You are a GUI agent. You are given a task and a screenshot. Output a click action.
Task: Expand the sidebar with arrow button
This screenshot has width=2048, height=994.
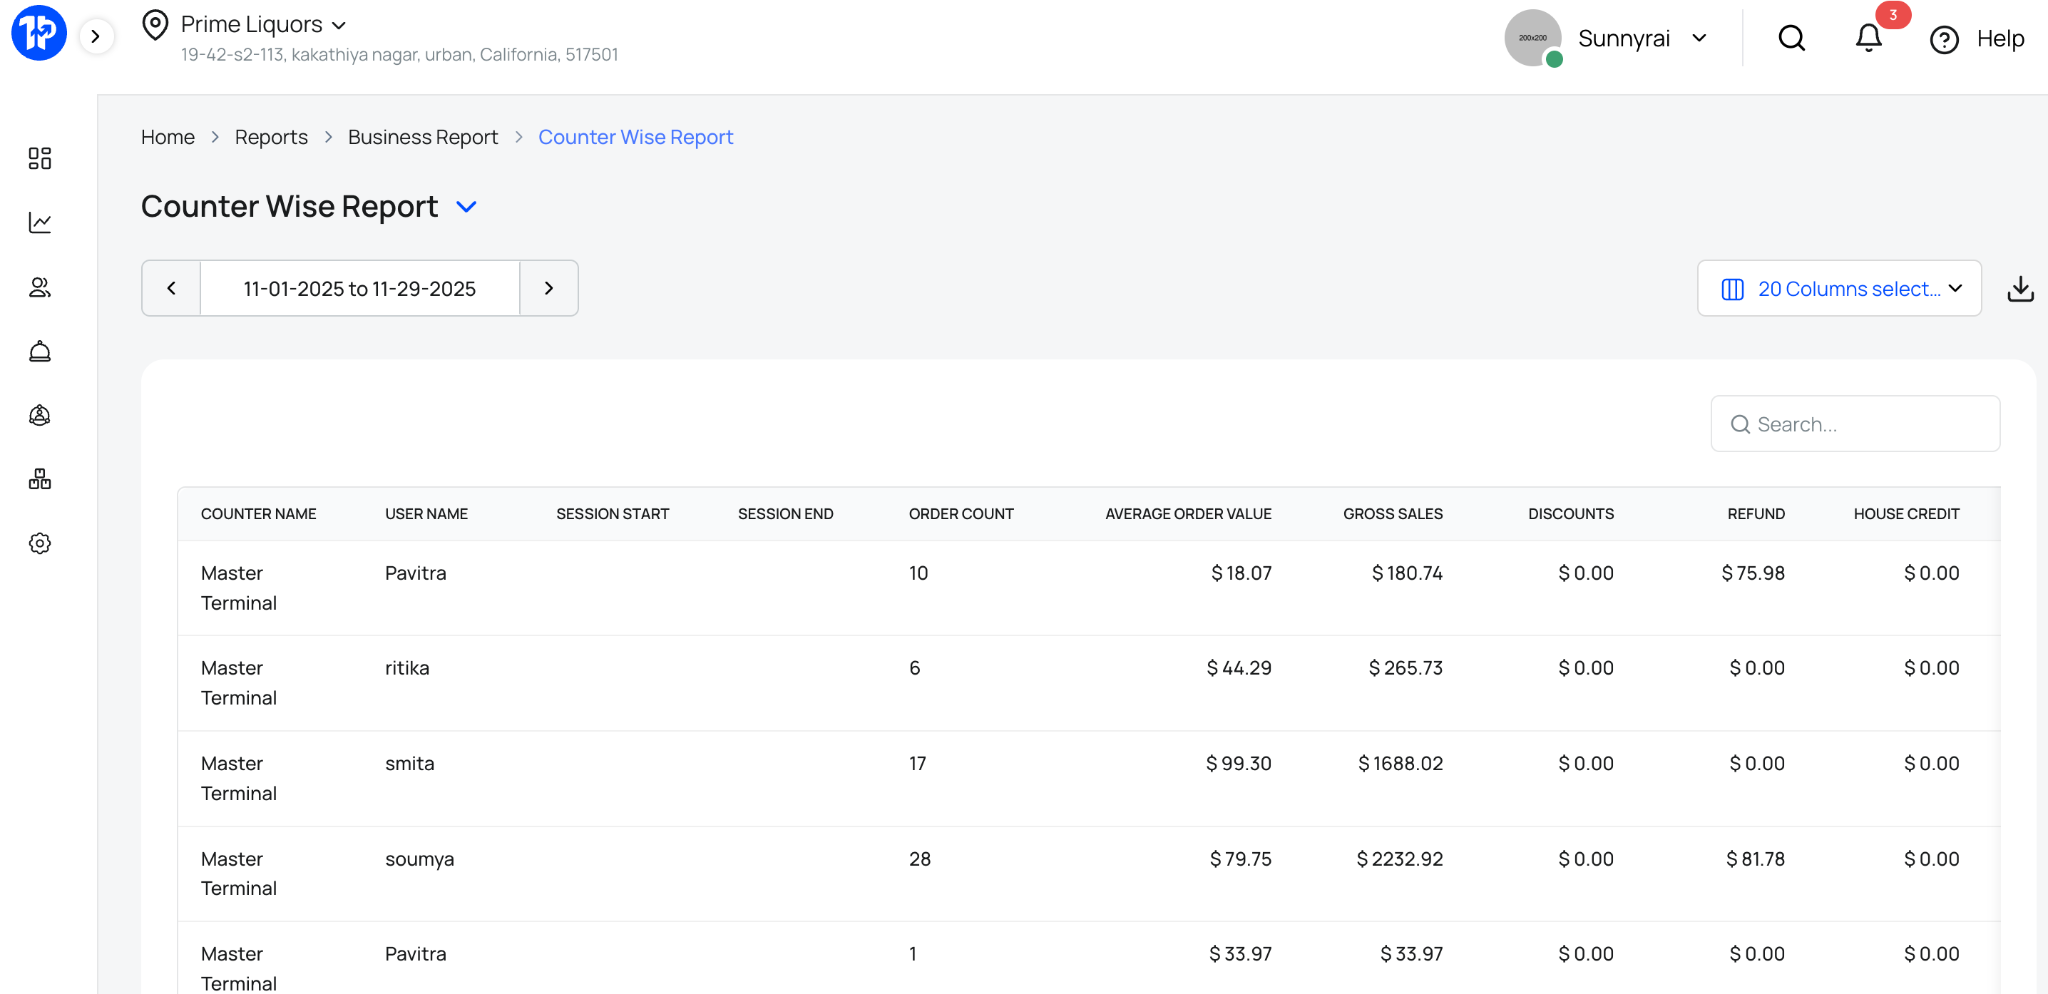pyautogui.click(x=96, y=37)
